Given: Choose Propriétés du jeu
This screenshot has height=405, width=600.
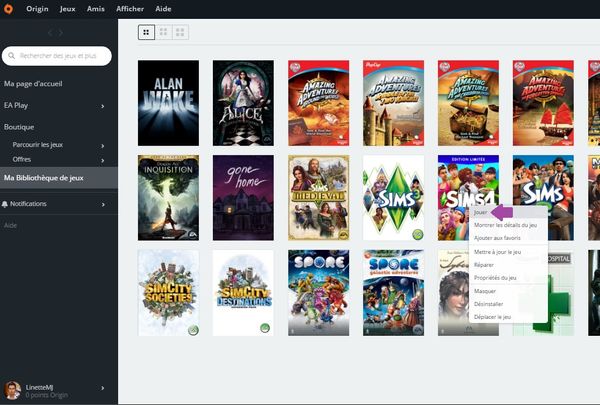Looking at the screenshot, I should pos(495,278).
